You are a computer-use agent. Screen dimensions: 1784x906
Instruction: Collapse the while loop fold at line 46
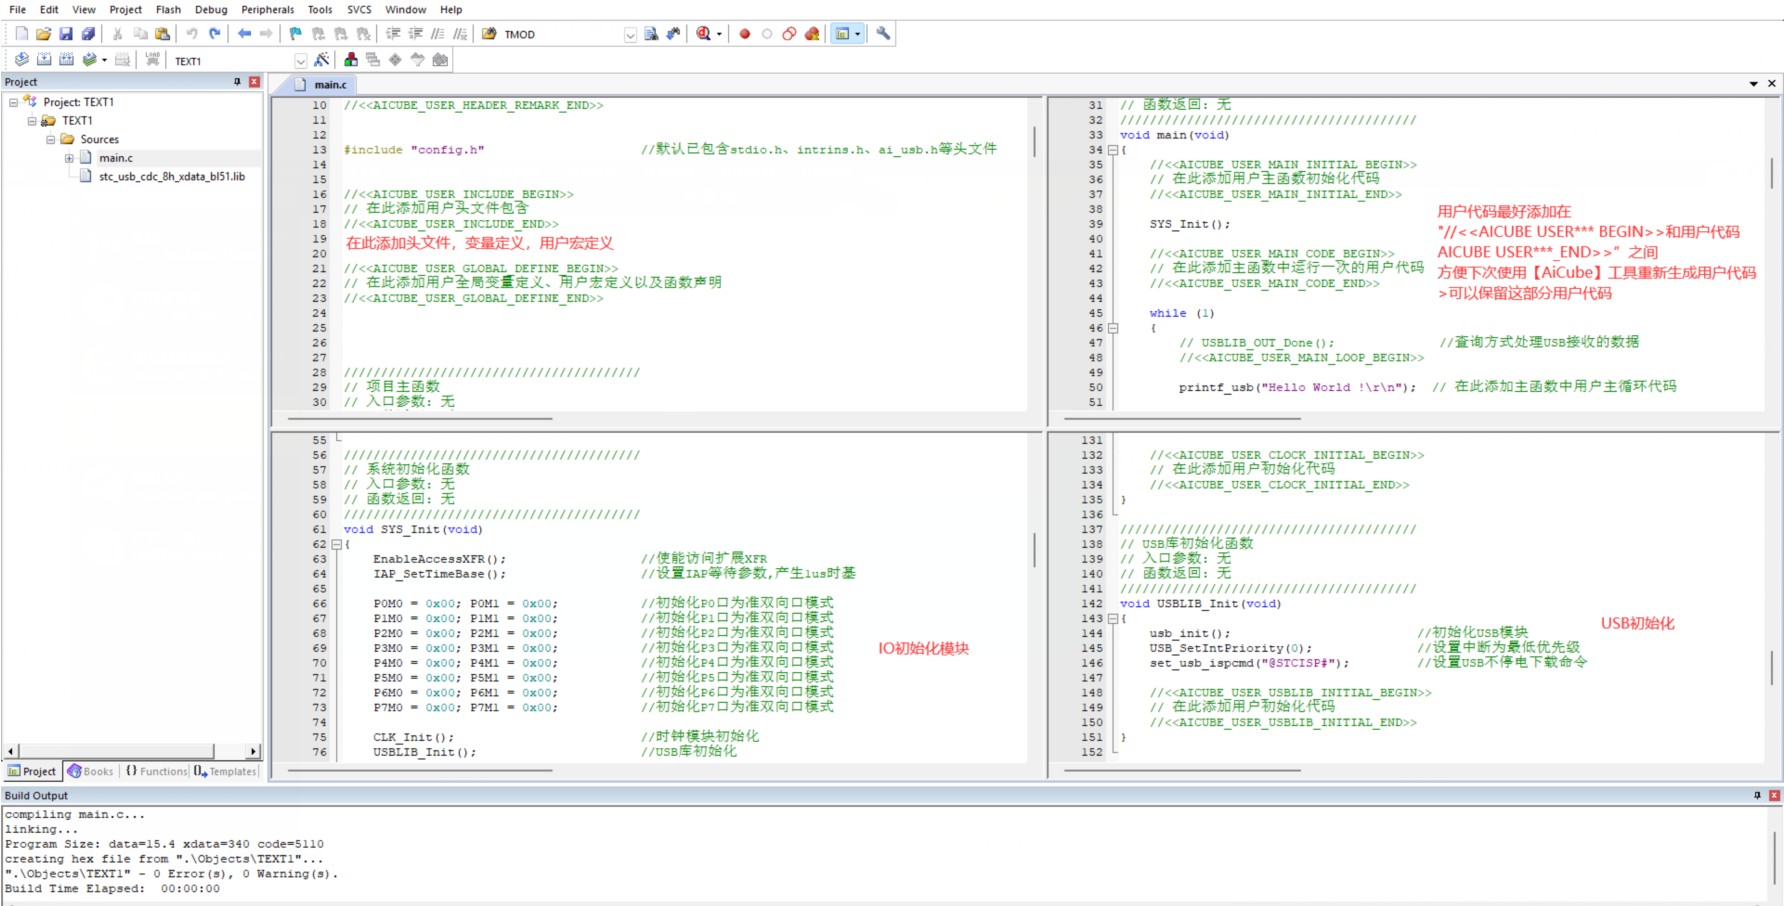(1112, 328)
